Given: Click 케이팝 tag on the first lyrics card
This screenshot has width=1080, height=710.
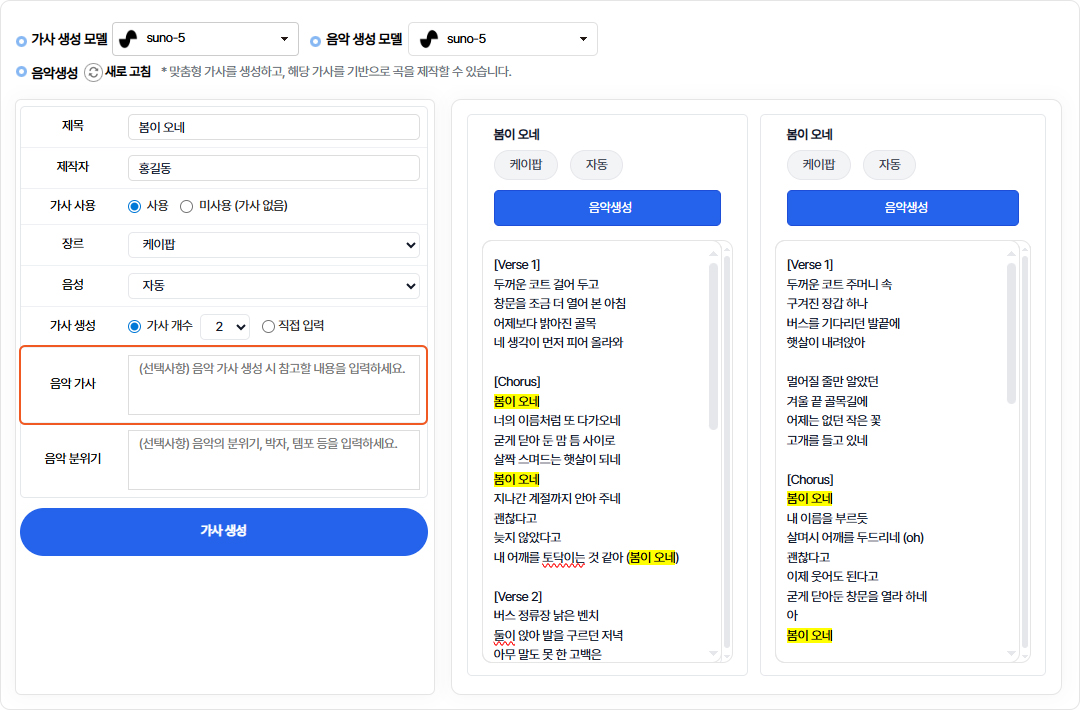Looking at the screenshot, I should click(x=525, y=165).
